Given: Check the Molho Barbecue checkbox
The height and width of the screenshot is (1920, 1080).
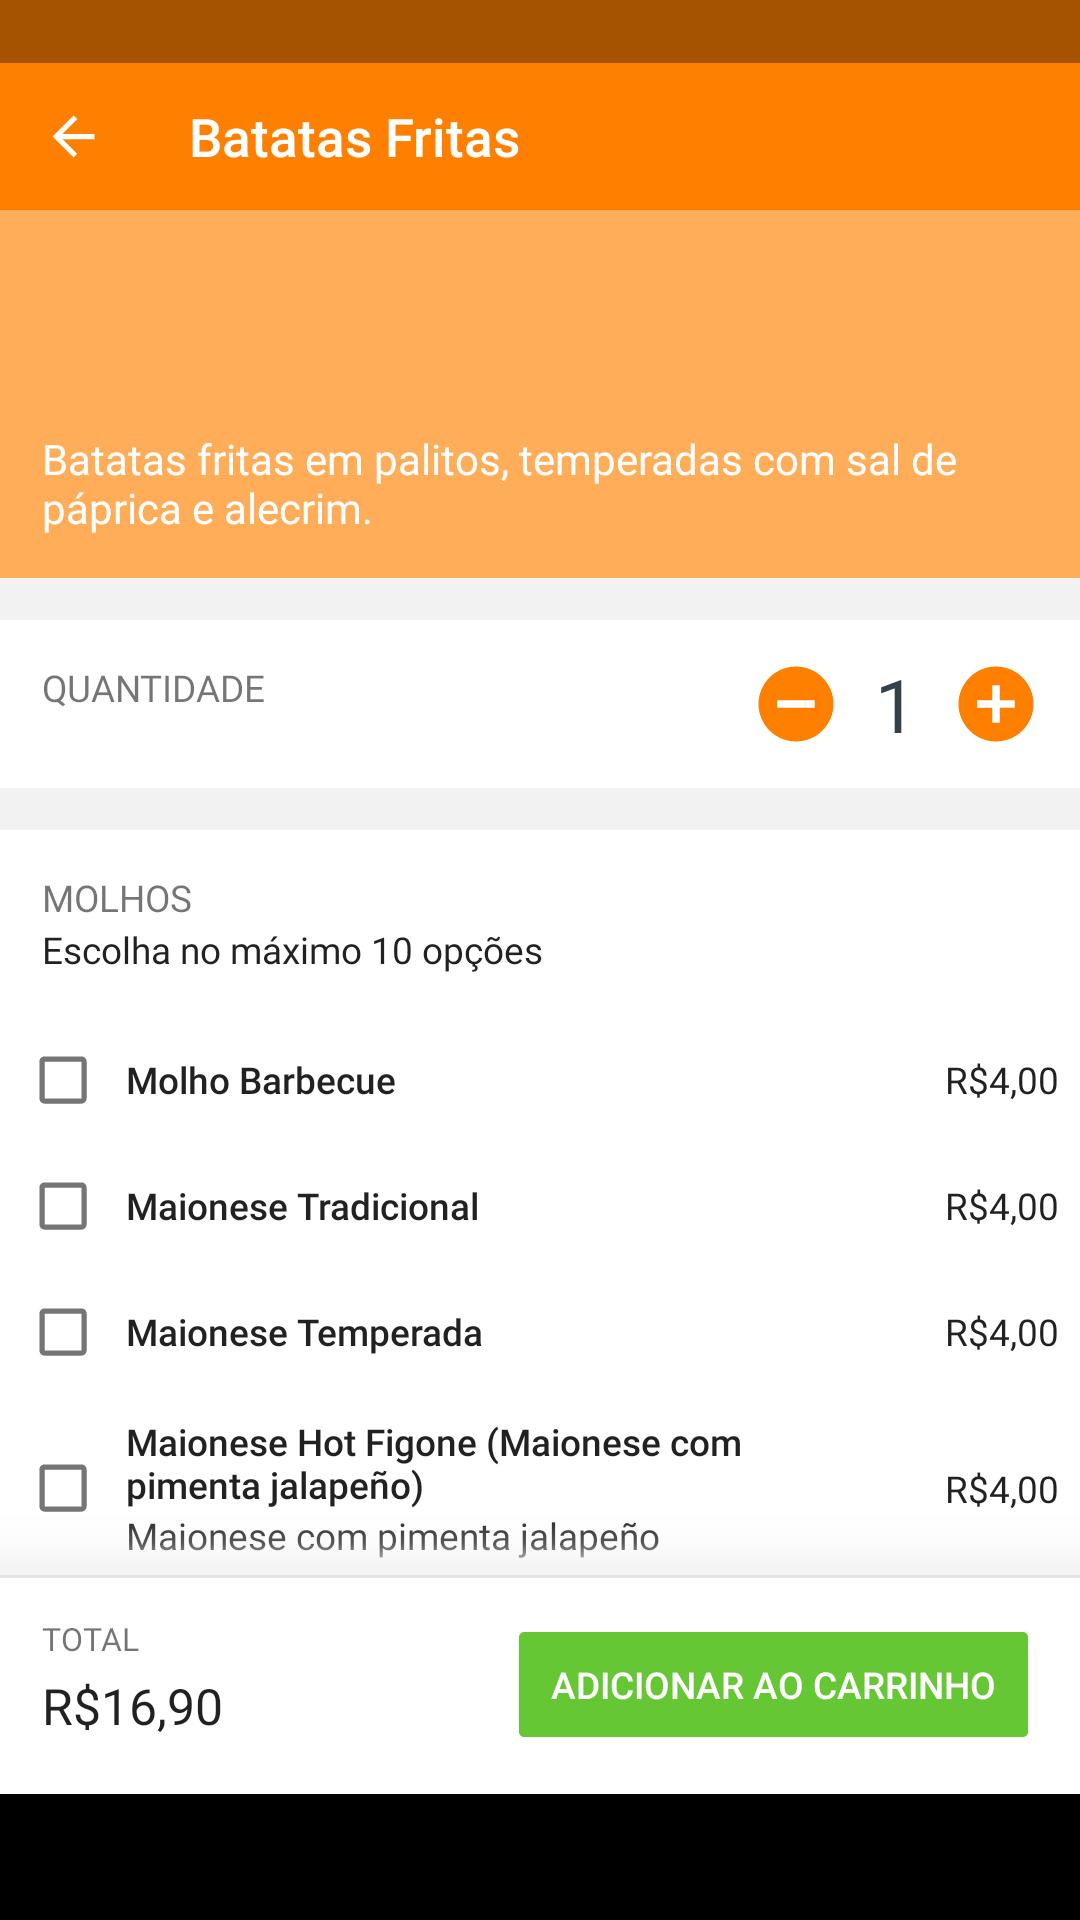Looking at the screenshot, I should [x=63, y=1080].
